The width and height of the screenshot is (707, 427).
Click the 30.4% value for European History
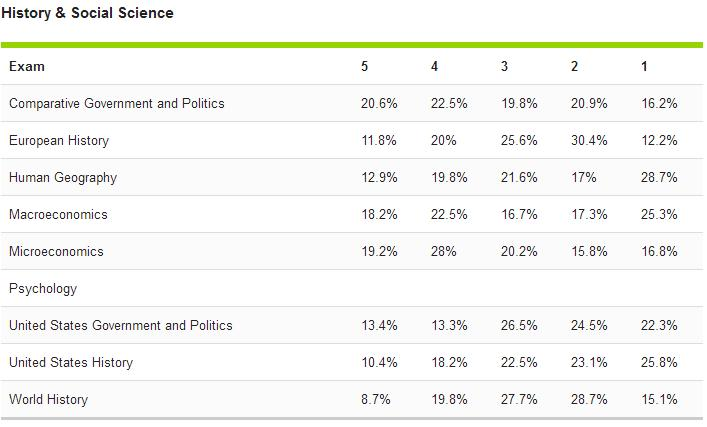coord(589,141)
